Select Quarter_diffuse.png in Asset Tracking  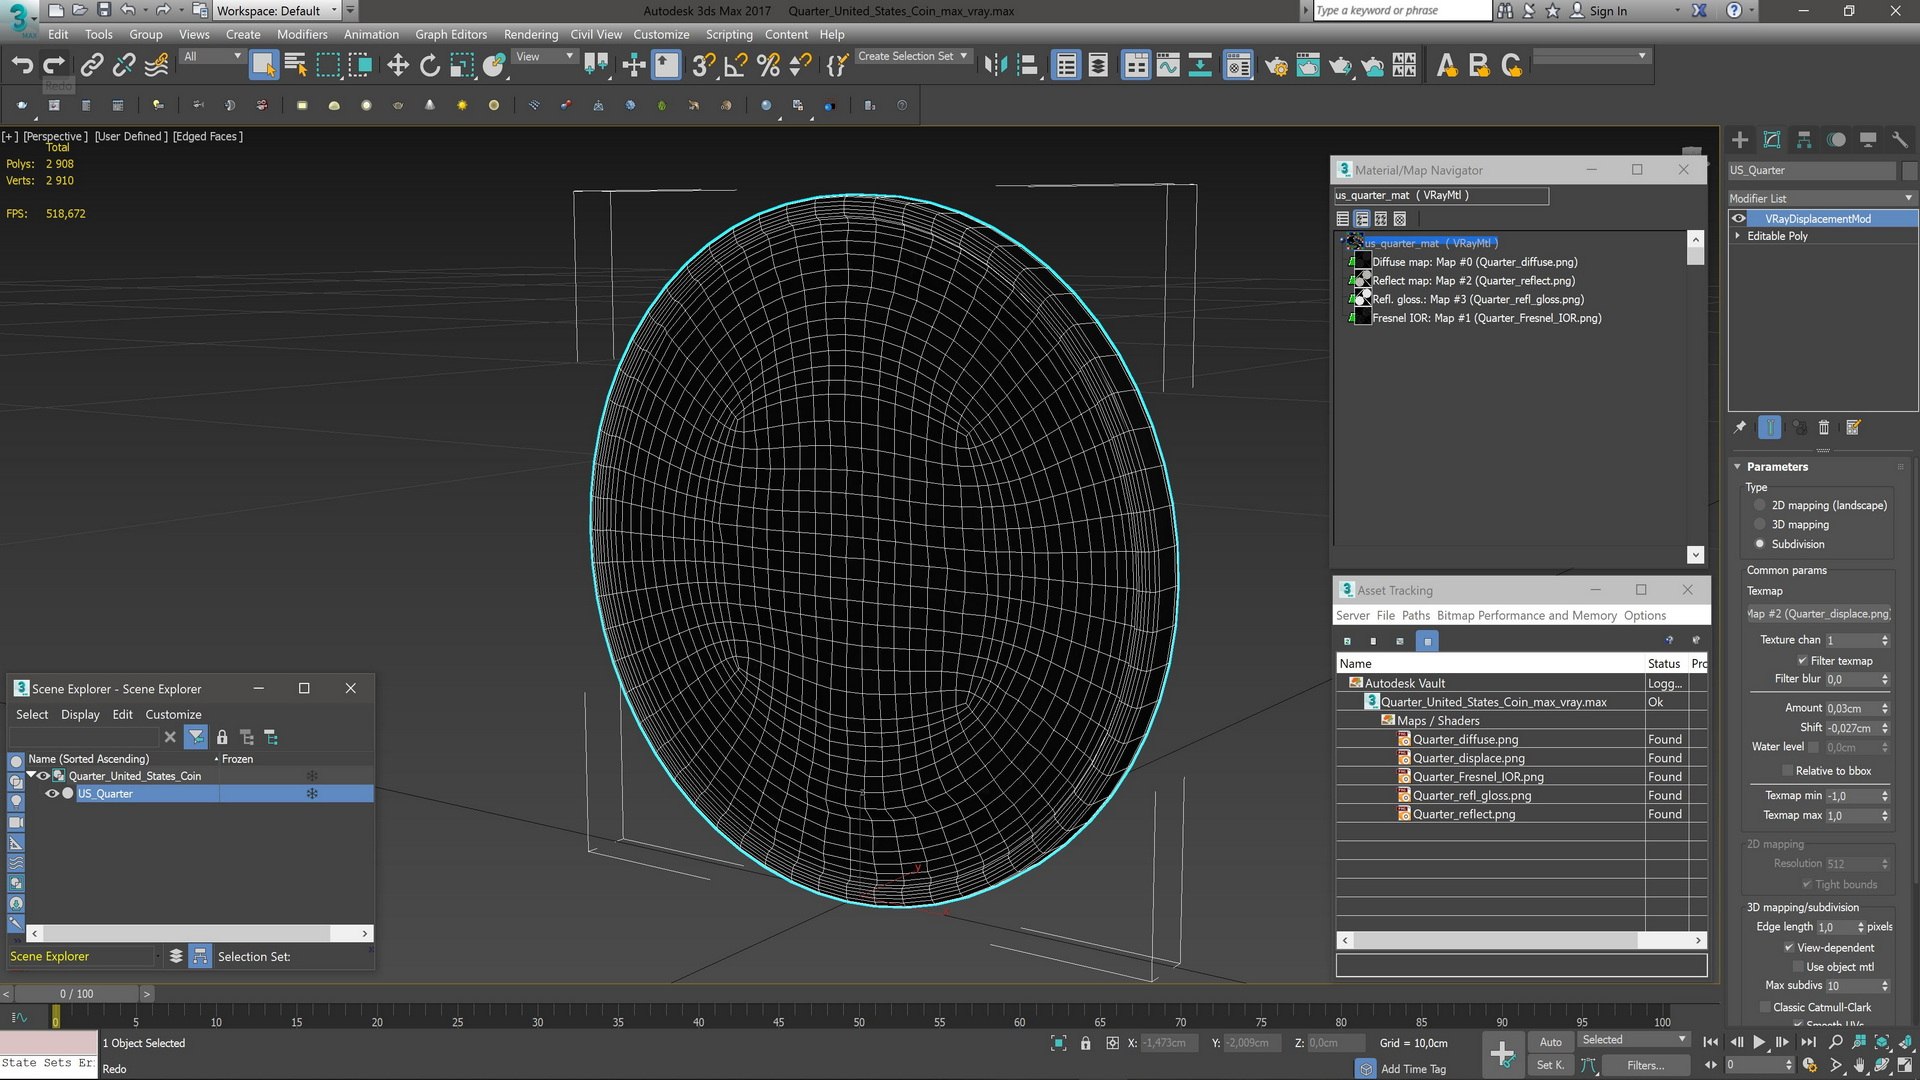[x=1465, y=740]
